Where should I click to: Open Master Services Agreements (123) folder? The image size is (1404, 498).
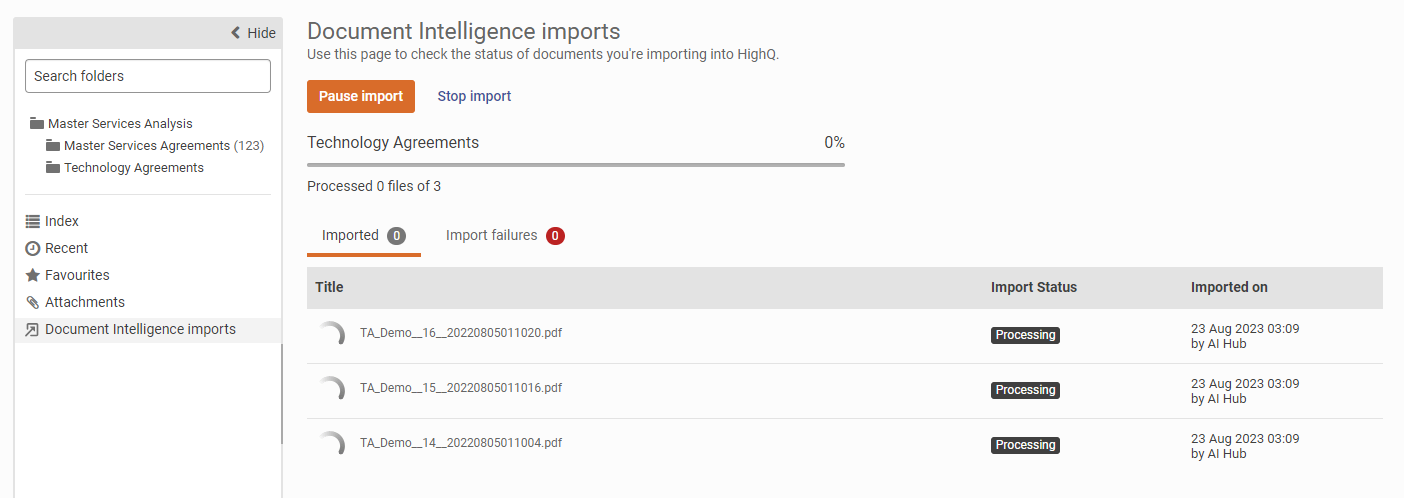pyautogui.click(x=146, y=145)
